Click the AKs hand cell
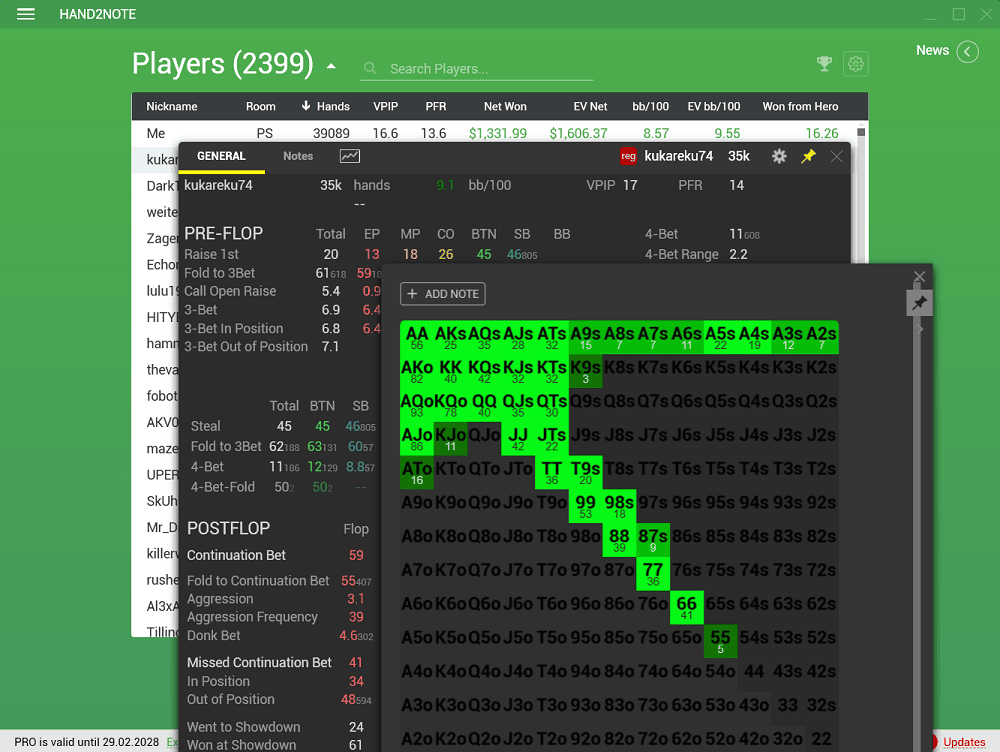1000x752 pixels. (x=451, y=337)
